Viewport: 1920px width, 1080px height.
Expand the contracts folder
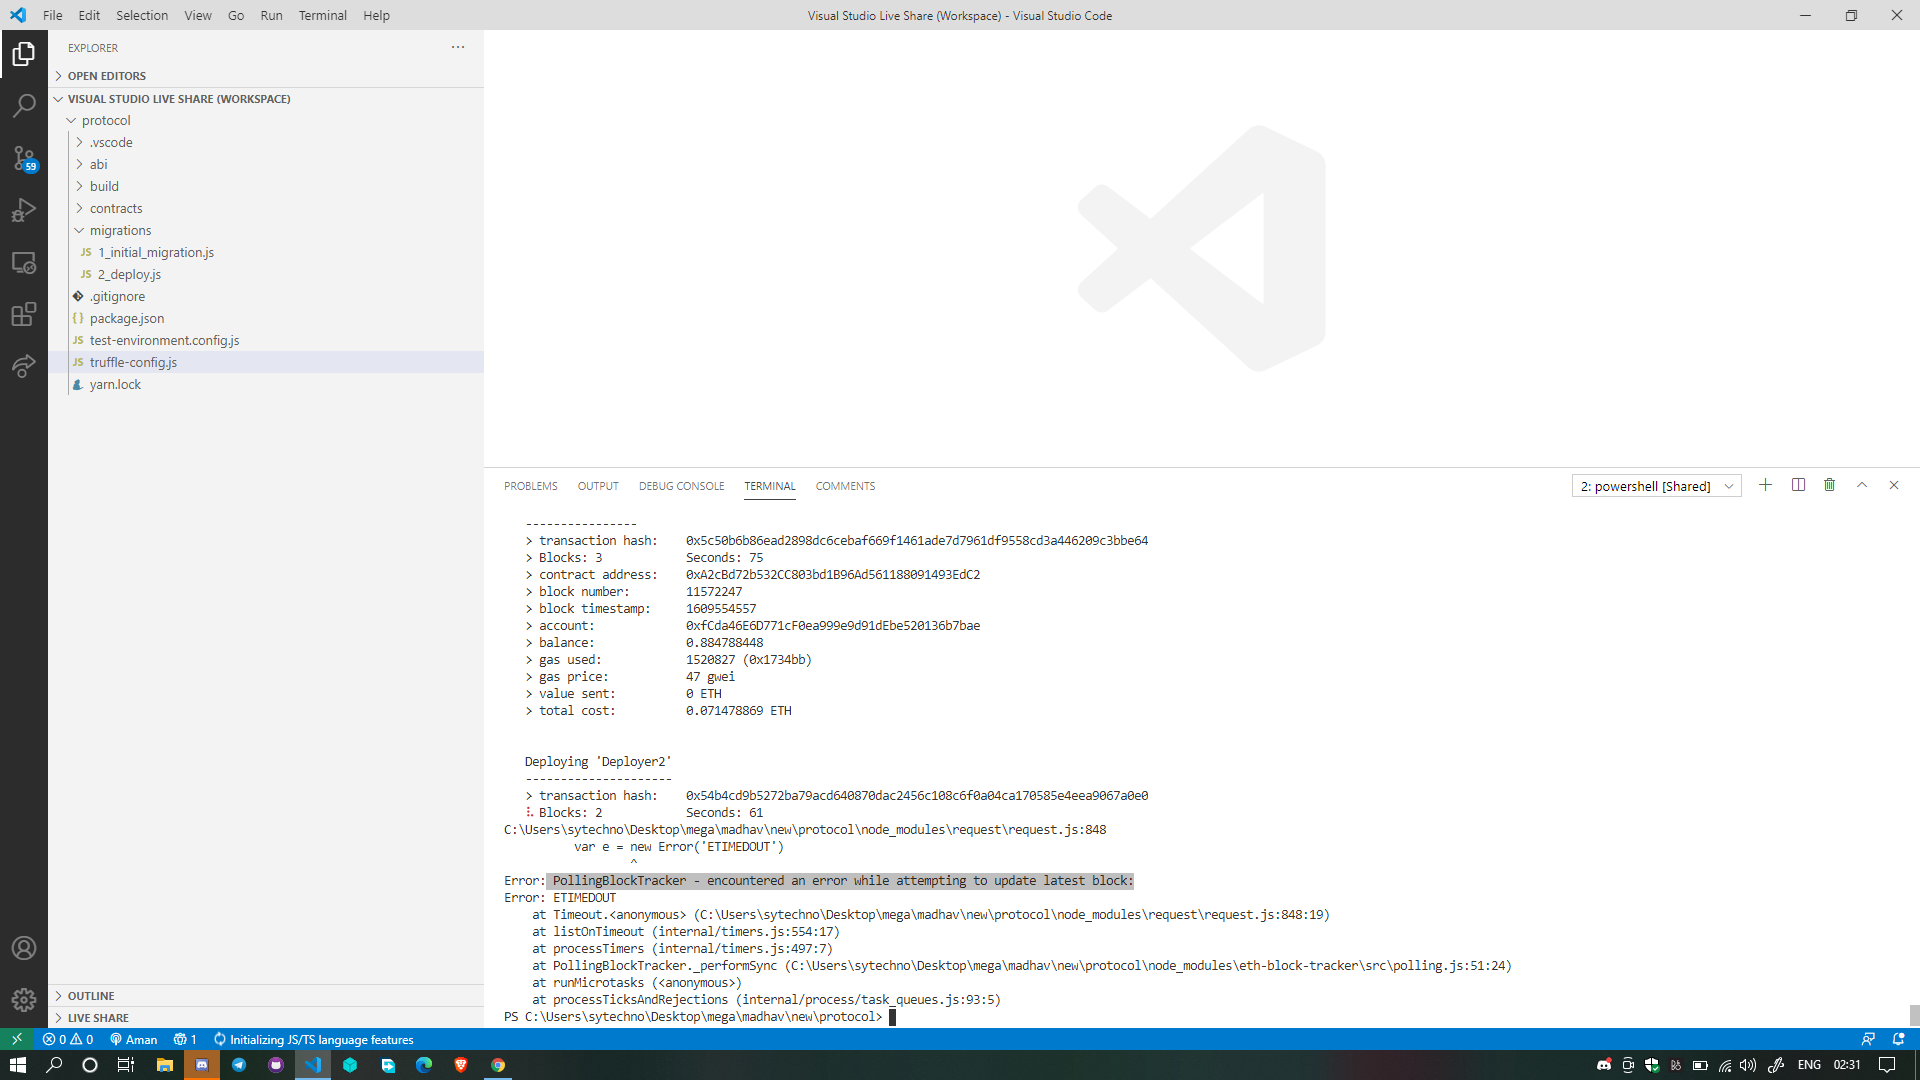pyautogui.click(x=266, y=208)
